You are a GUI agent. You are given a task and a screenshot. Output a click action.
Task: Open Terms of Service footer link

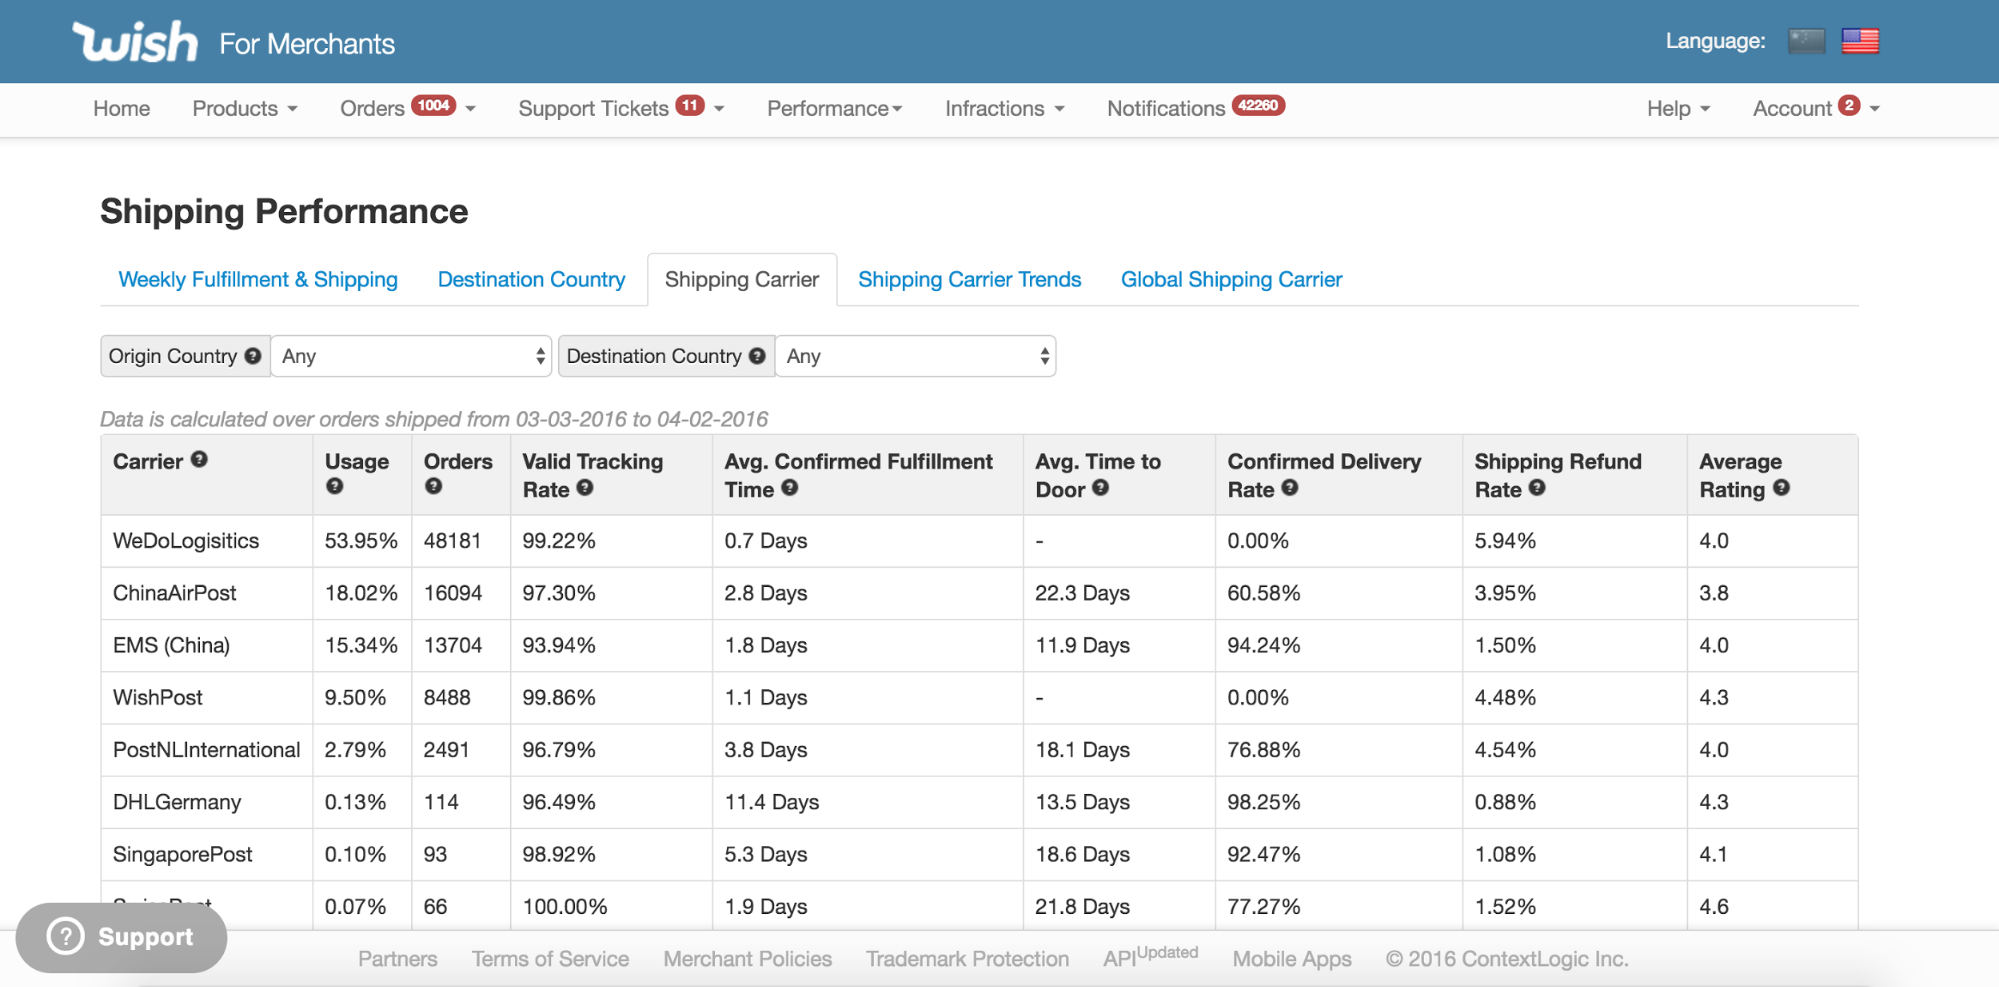(x=550, y=959)
